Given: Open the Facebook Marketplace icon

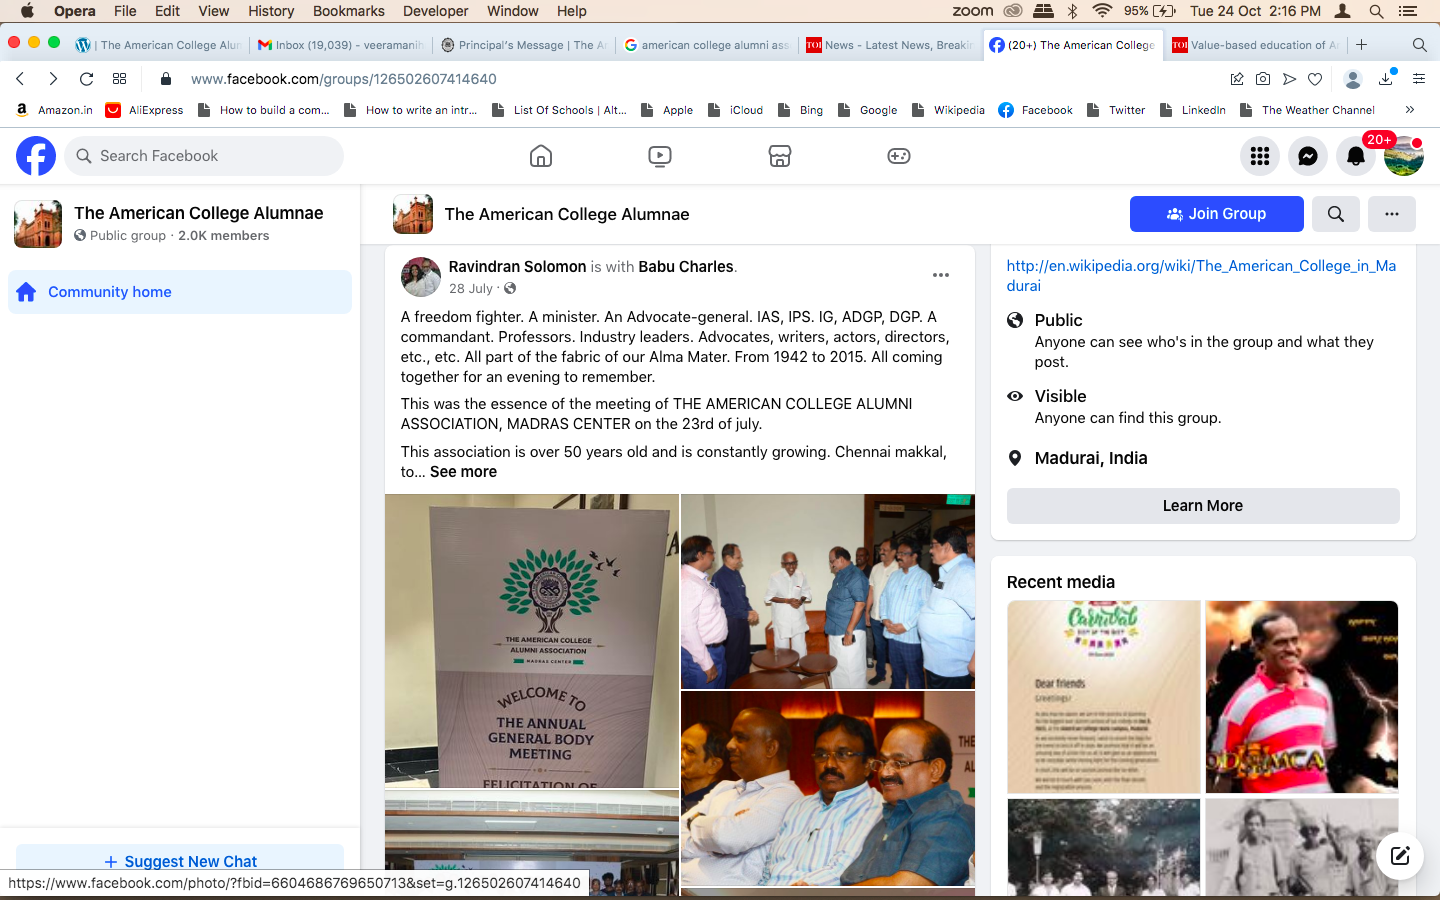Looking at the screenshot, I should pyautogui.click(x=780, y=156).
